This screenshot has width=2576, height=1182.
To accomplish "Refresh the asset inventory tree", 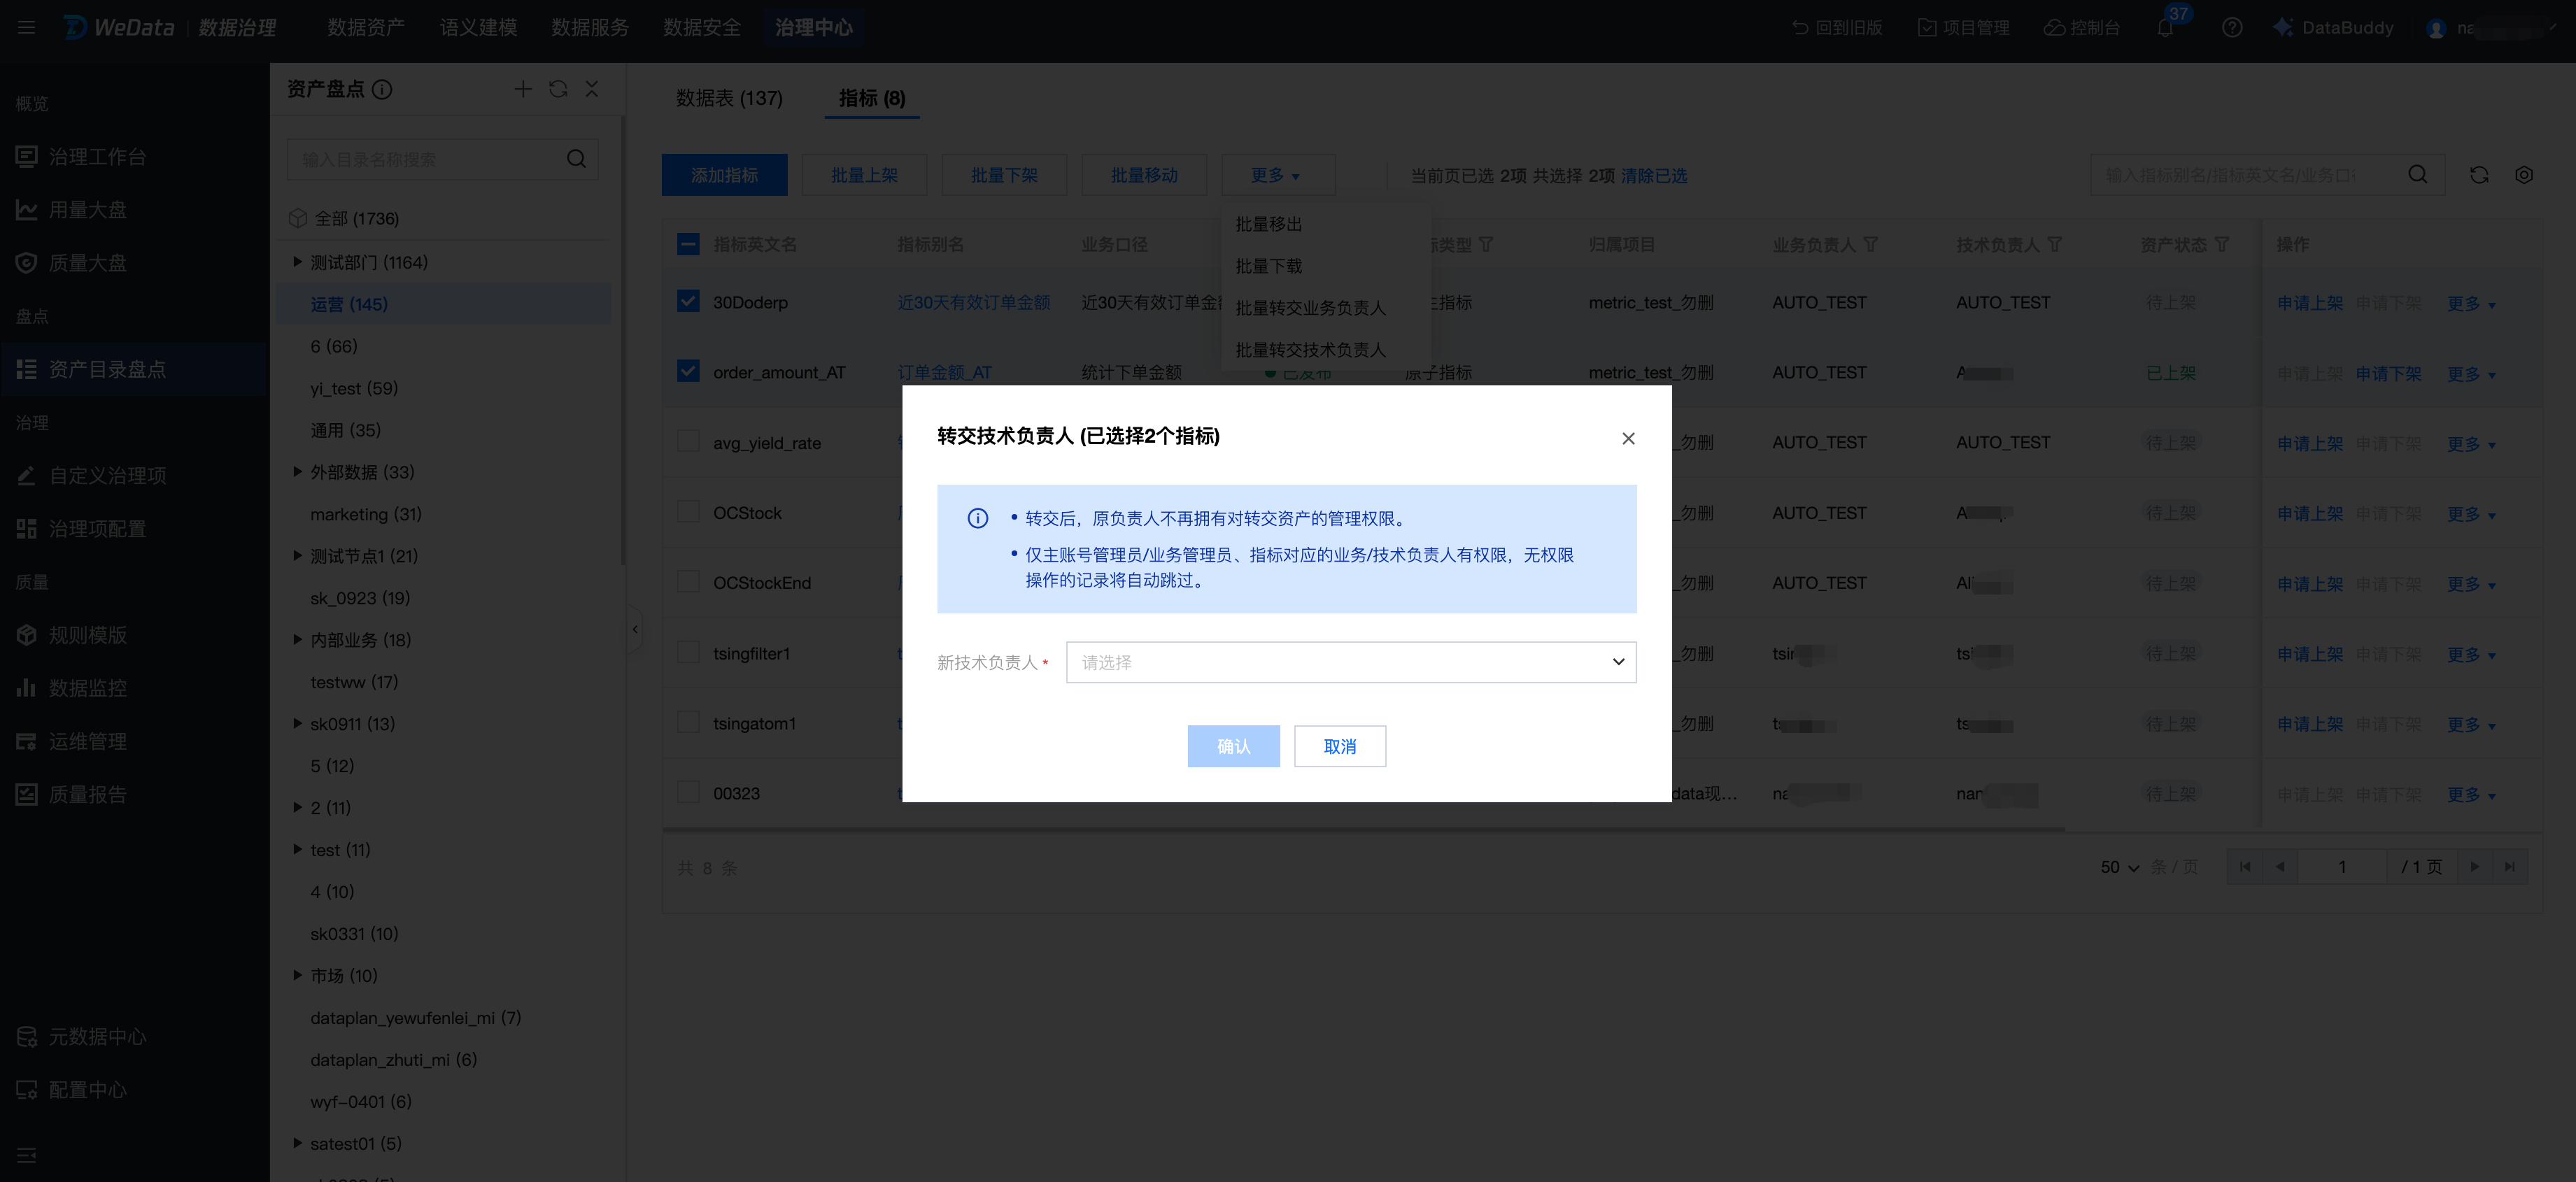I will [x=558, y=89].
